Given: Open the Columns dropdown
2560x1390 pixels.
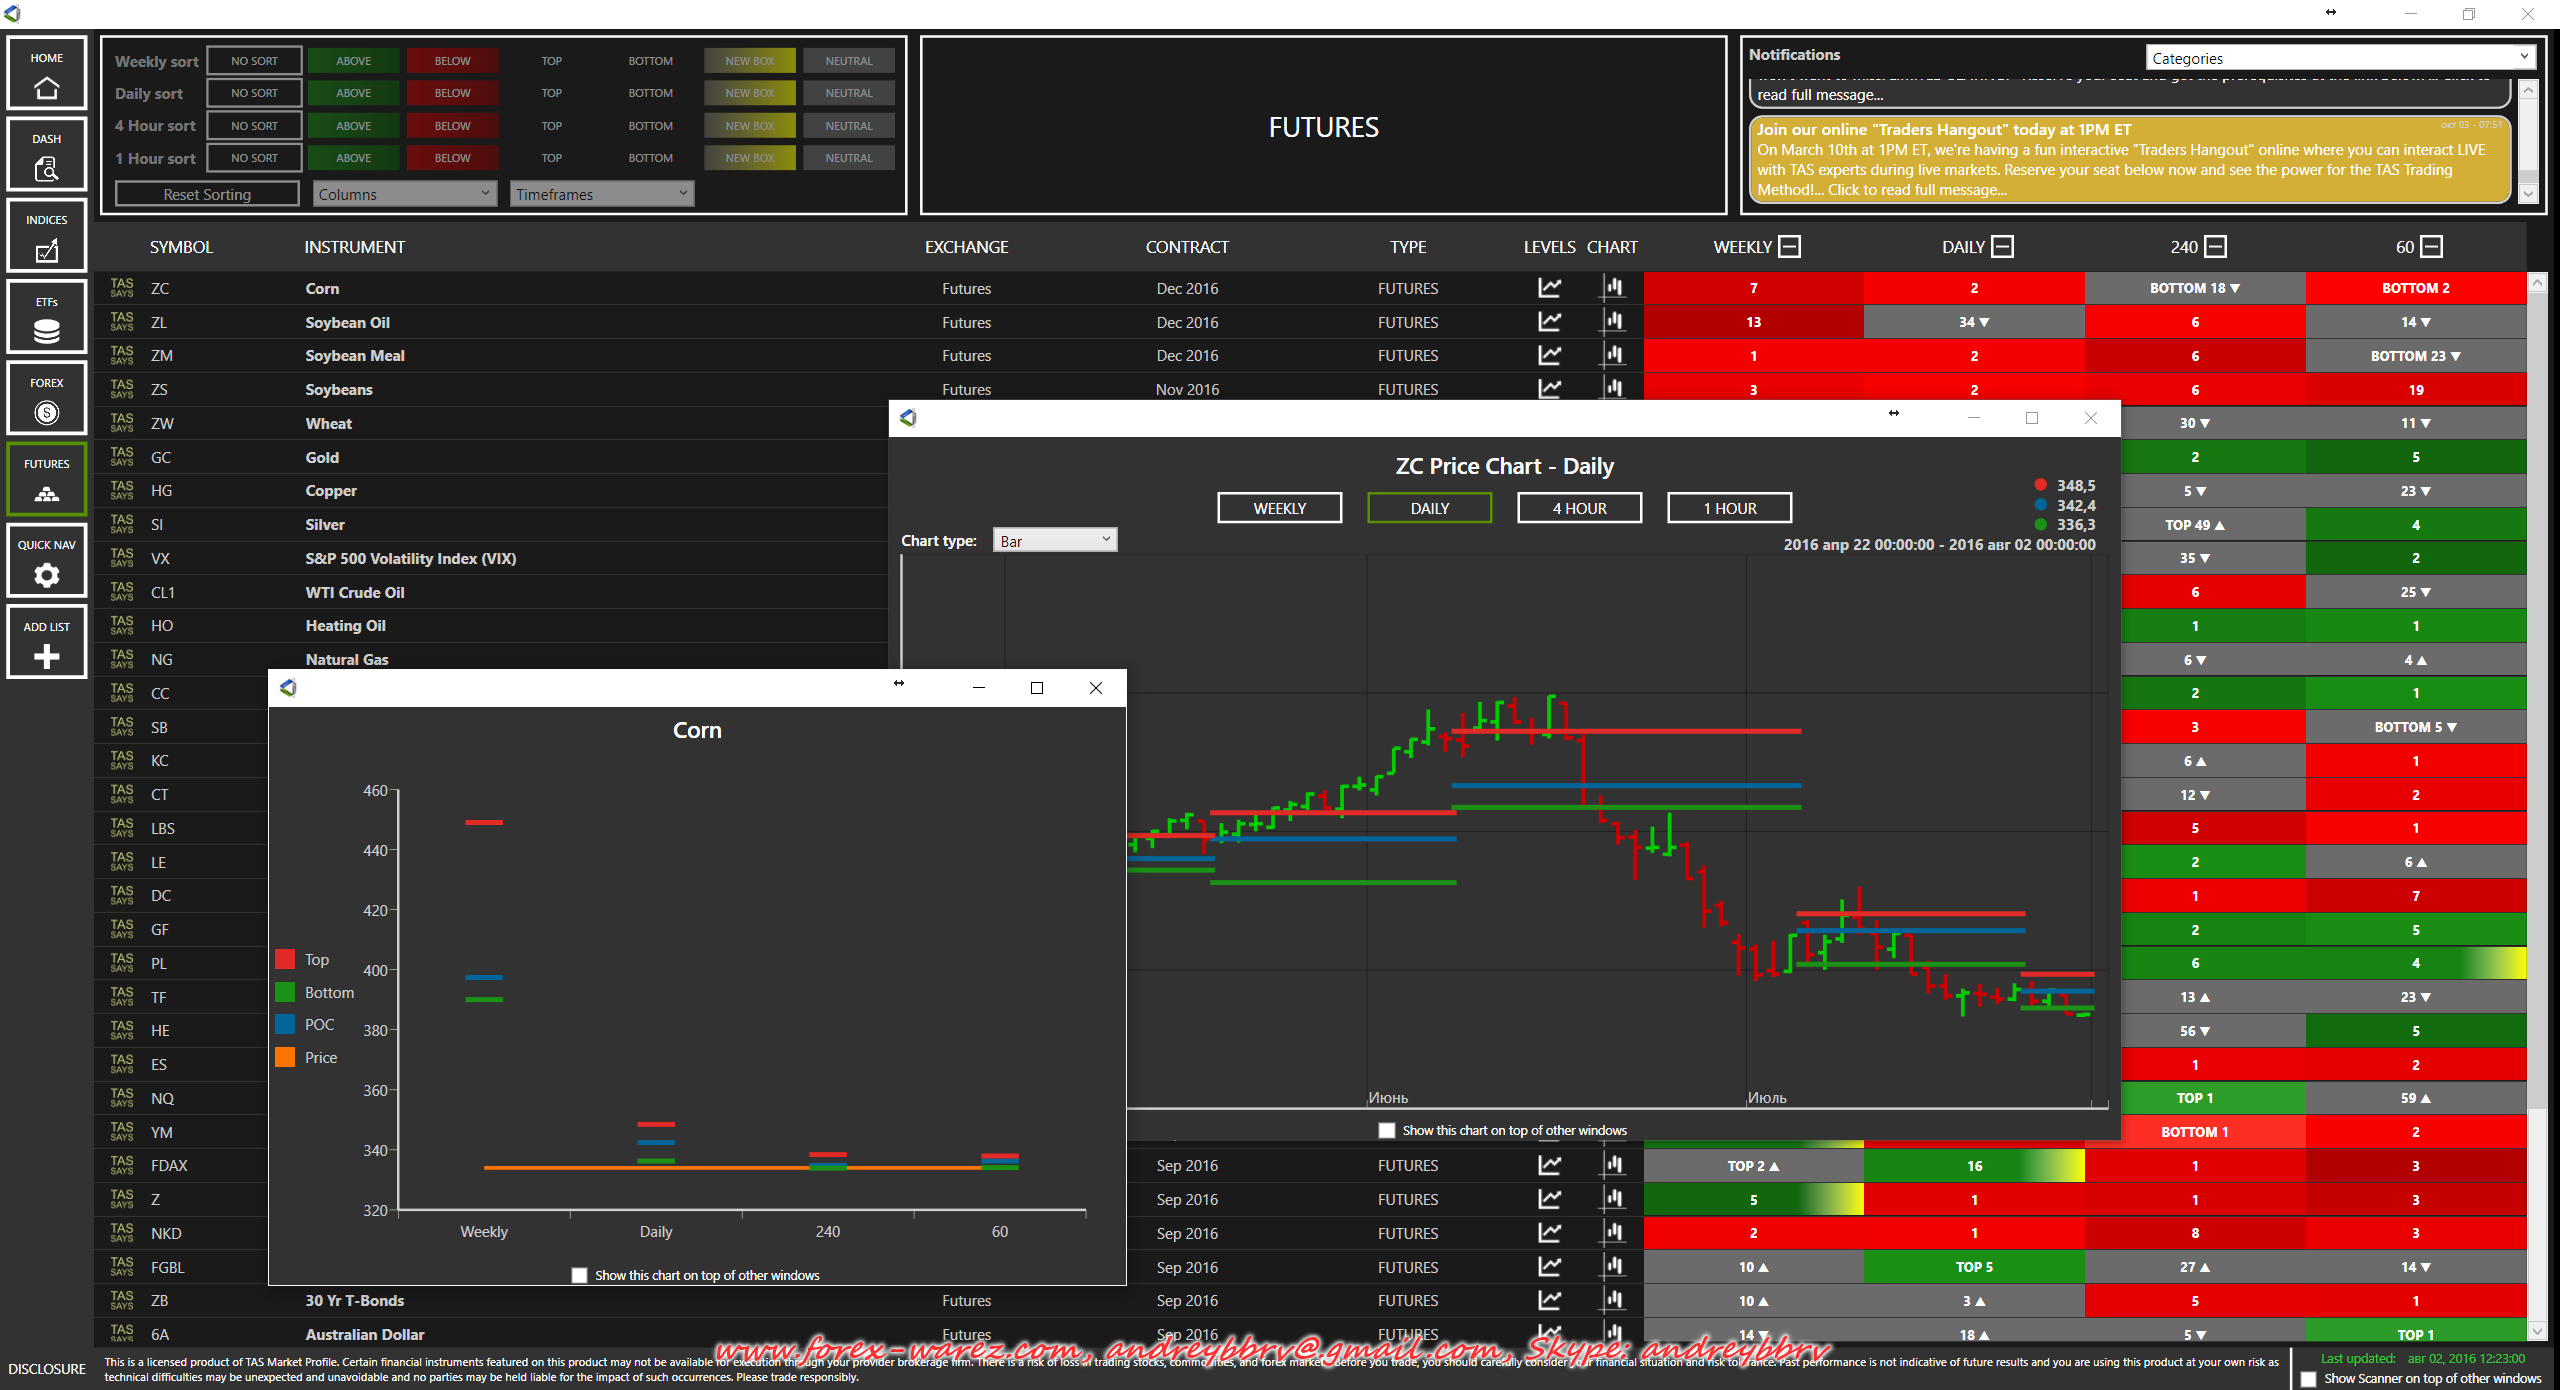Looking at the screenshot, I should (404, 194).
